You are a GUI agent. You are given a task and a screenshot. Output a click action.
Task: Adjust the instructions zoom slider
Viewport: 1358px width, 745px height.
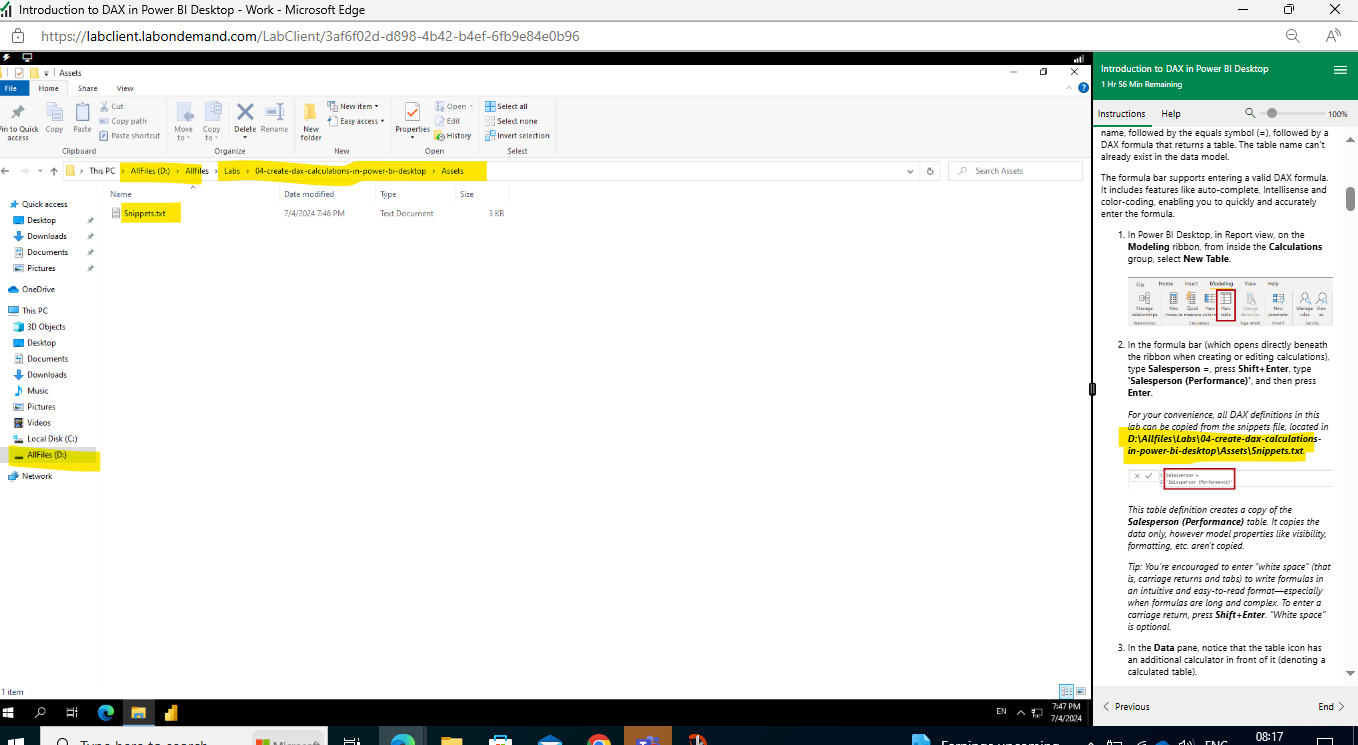pyautogui.click(x=1272, y=113)
